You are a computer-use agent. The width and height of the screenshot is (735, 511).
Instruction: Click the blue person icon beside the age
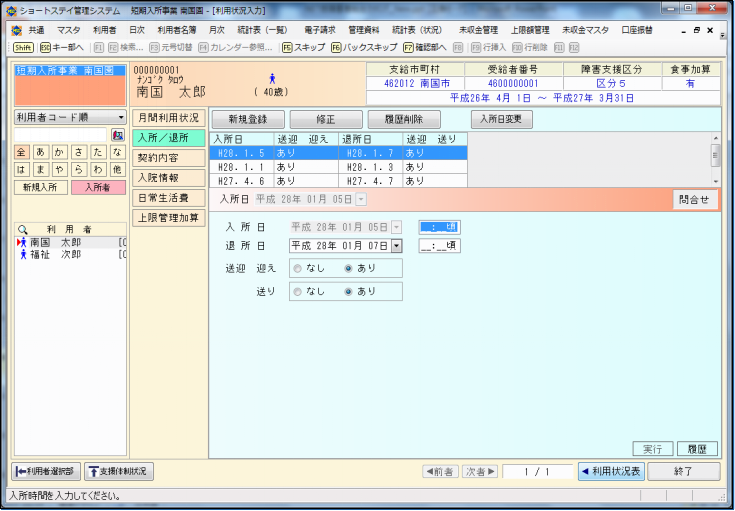[x=271, y=77]
